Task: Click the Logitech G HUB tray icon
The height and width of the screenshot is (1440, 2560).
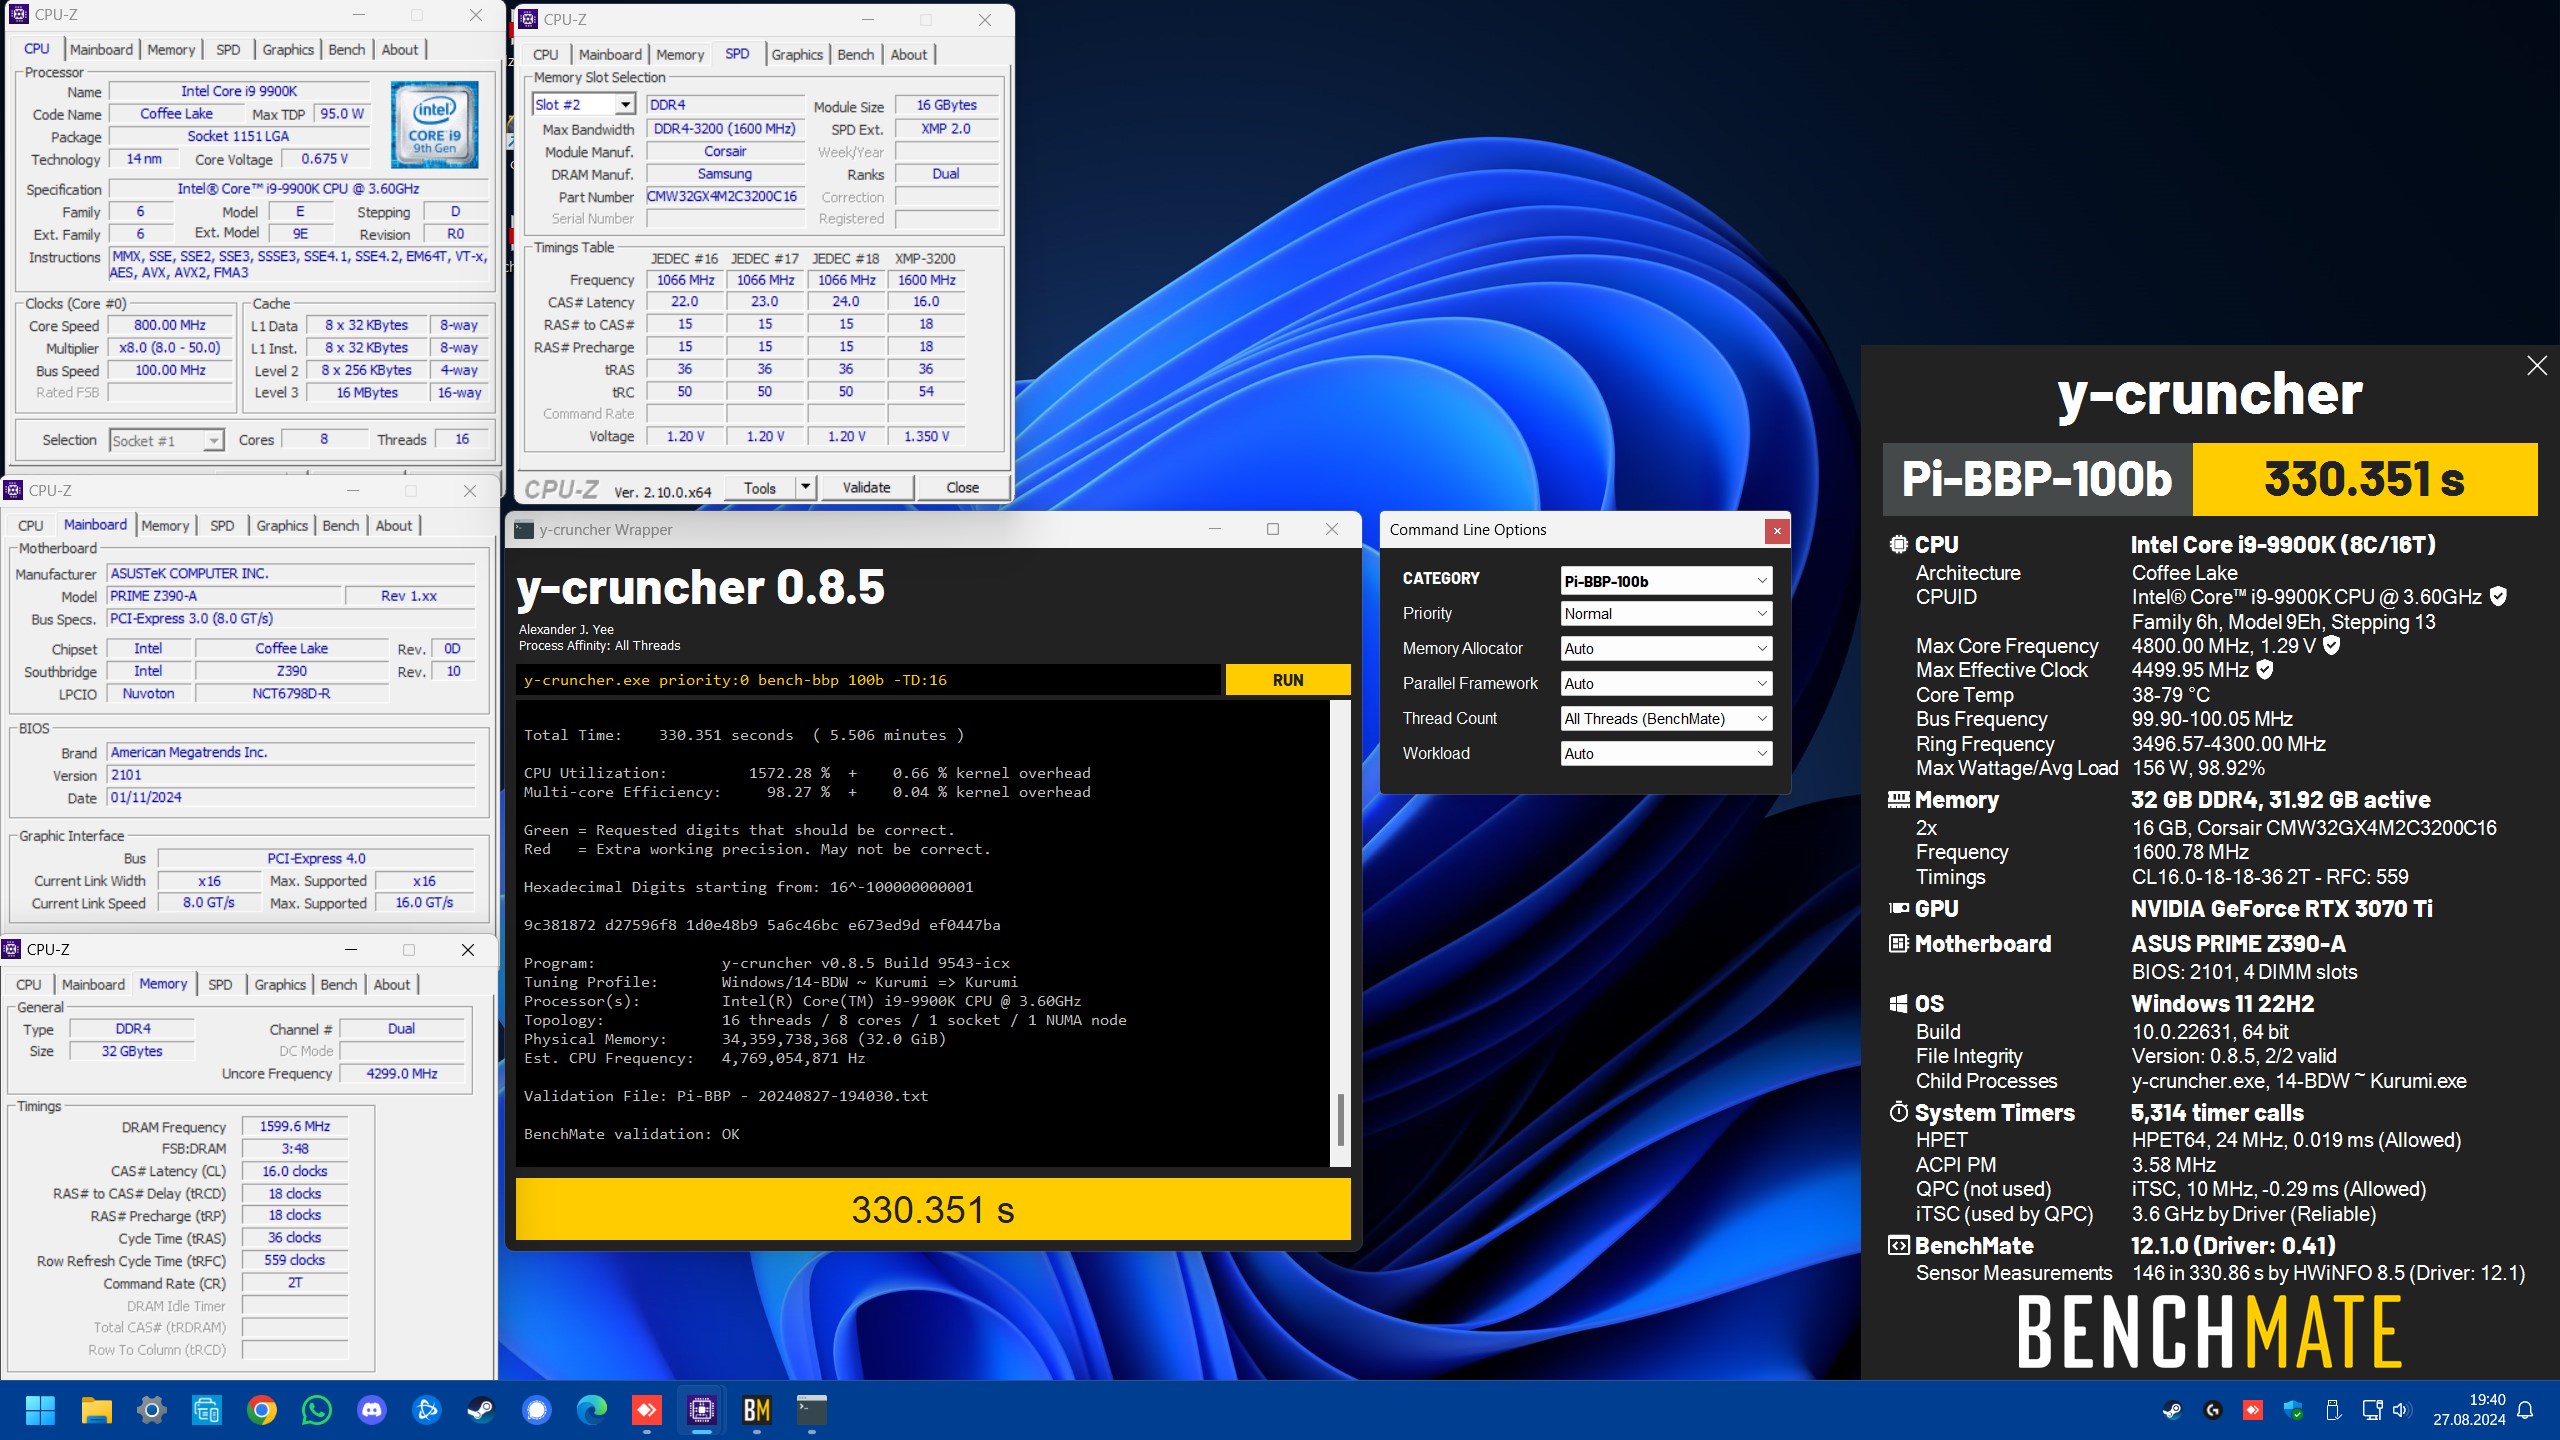Action: (x=2213, y=1410)
